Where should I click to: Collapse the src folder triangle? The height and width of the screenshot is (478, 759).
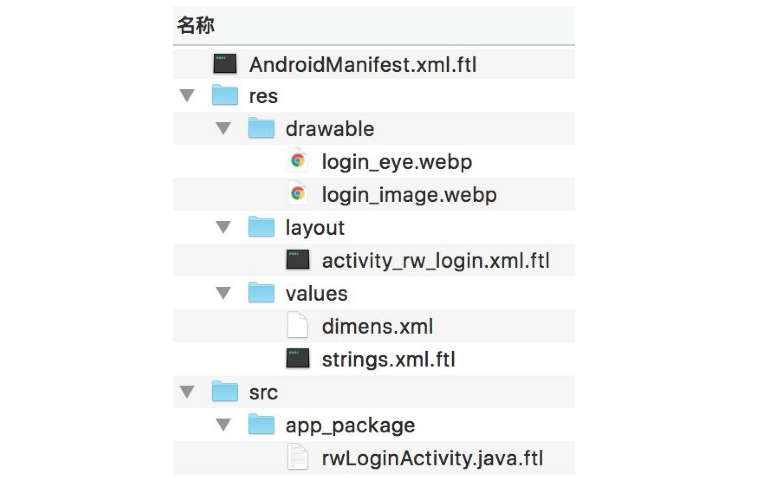pos(187,392)
